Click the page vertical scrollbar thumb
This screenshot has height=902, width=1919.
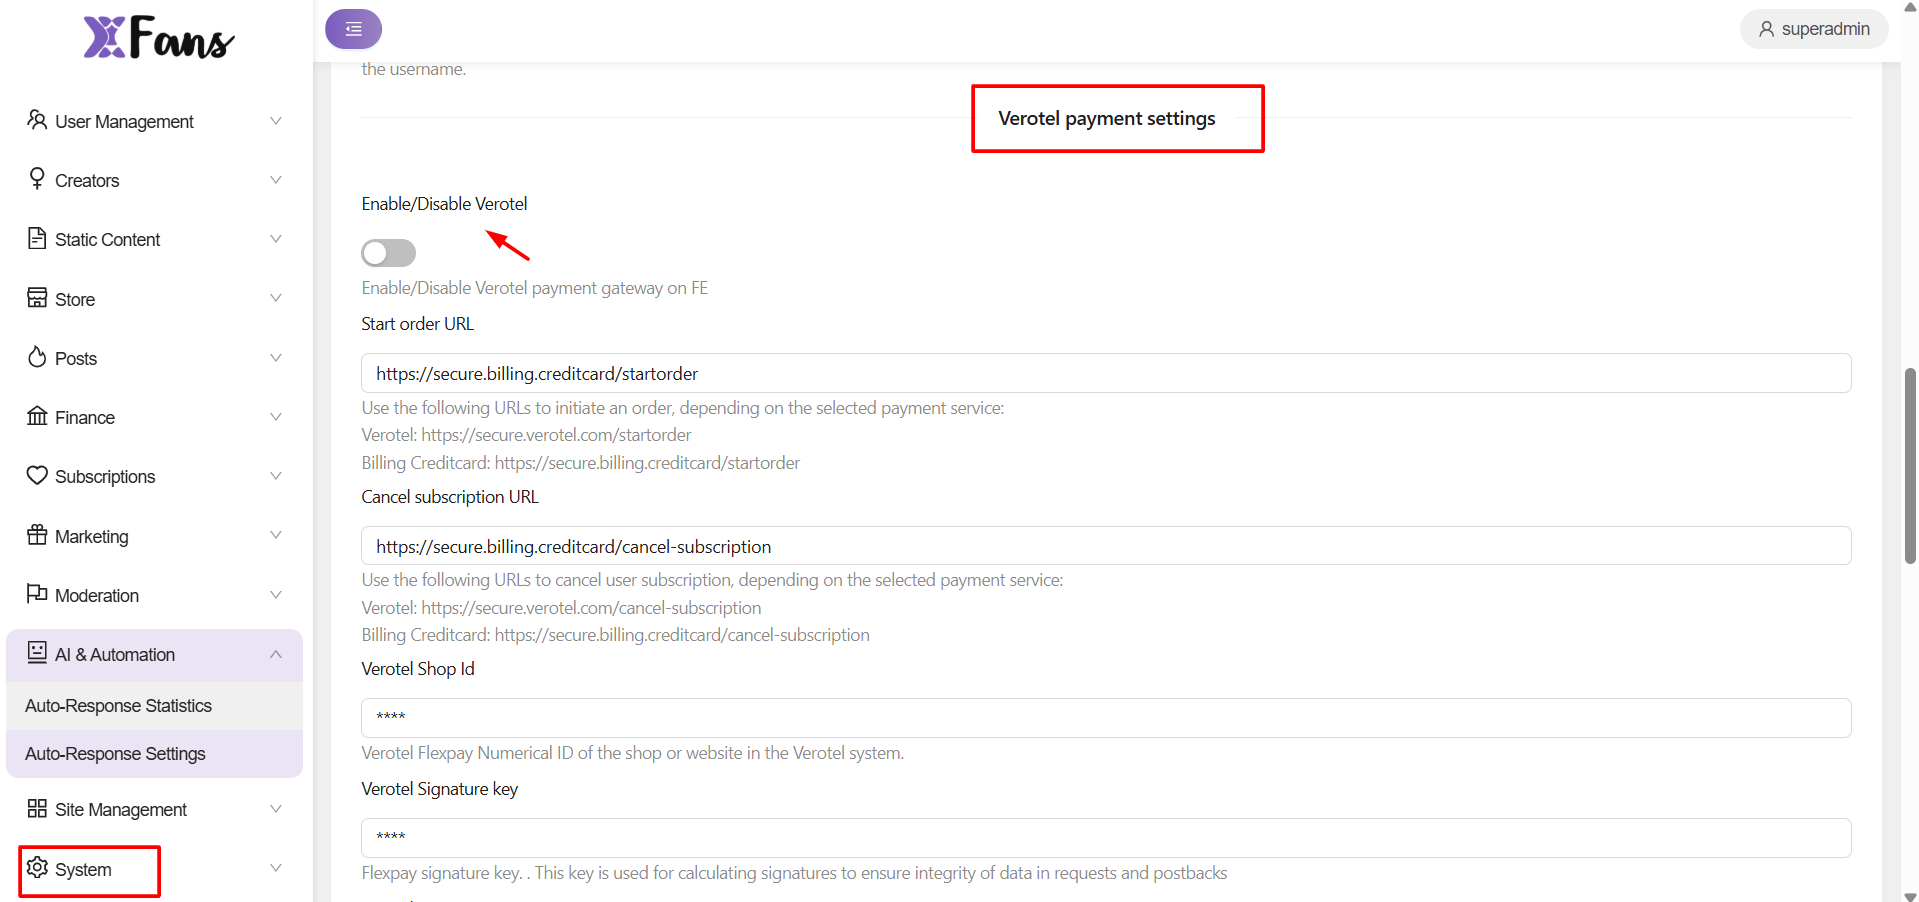pyautogui.click(x=1910, y=466)
